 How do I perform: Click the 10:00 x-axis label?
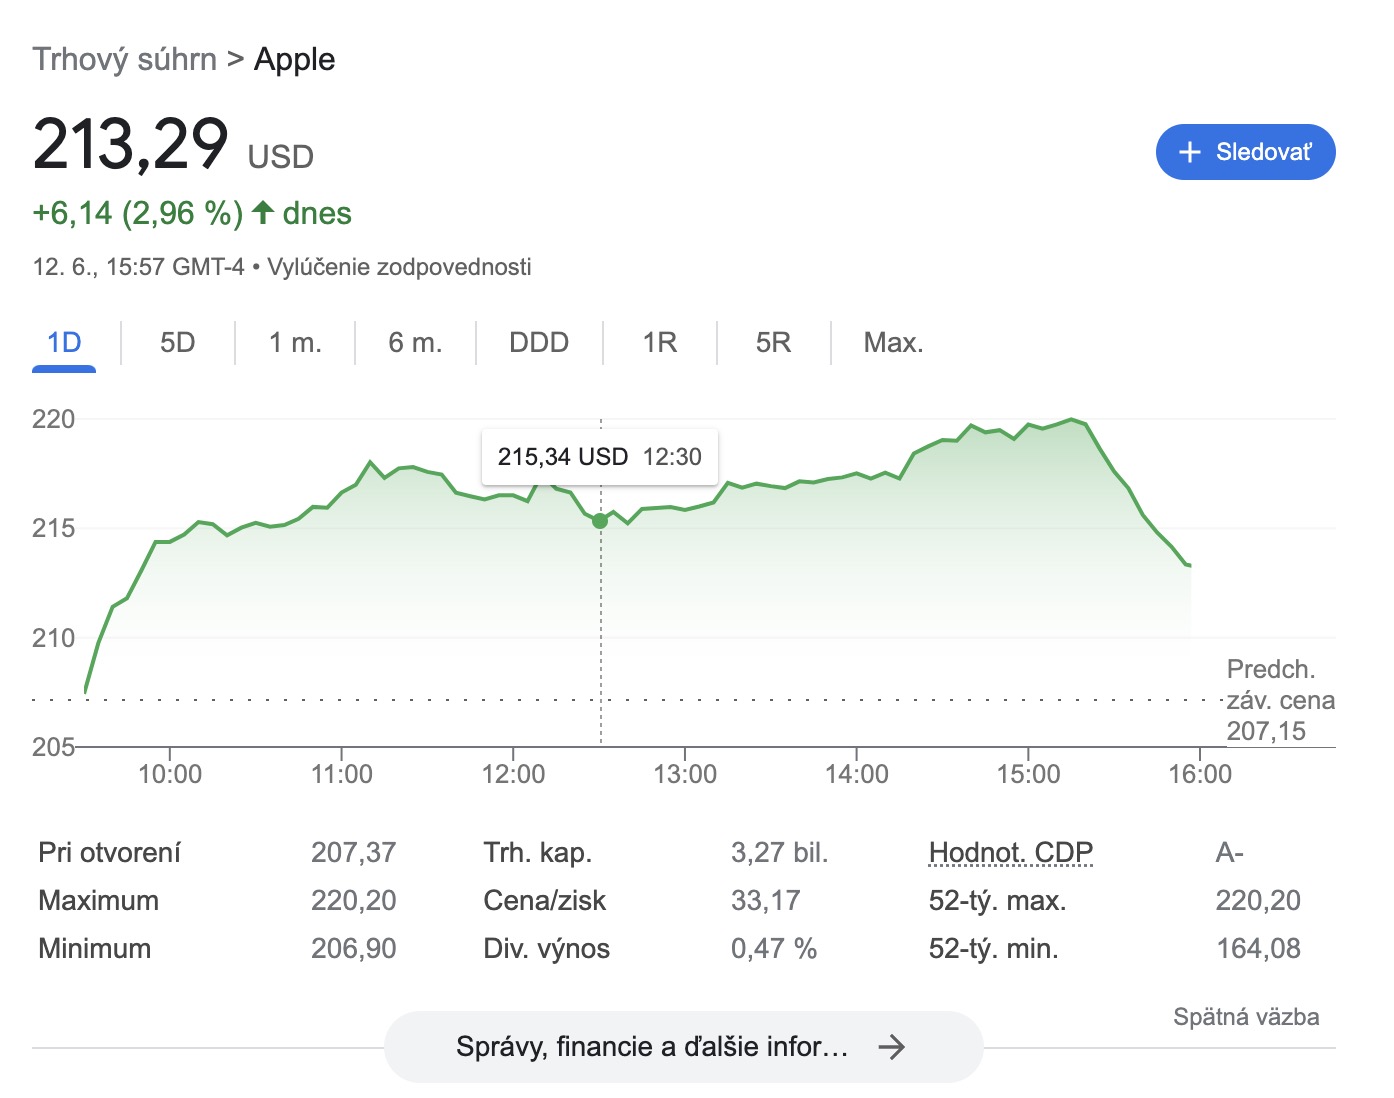point(169,774)
